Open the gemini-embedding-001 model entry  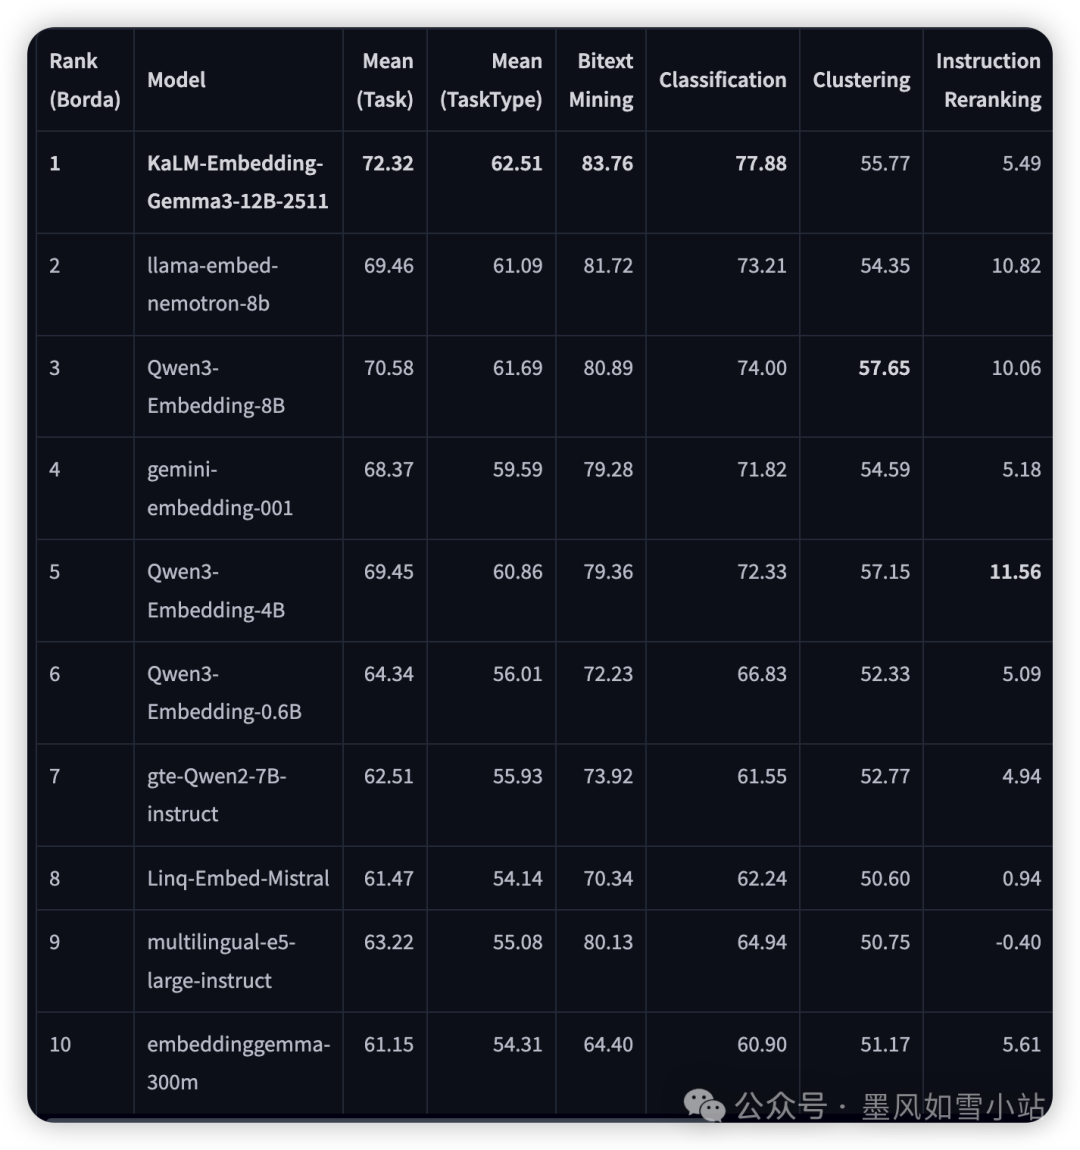219,488
